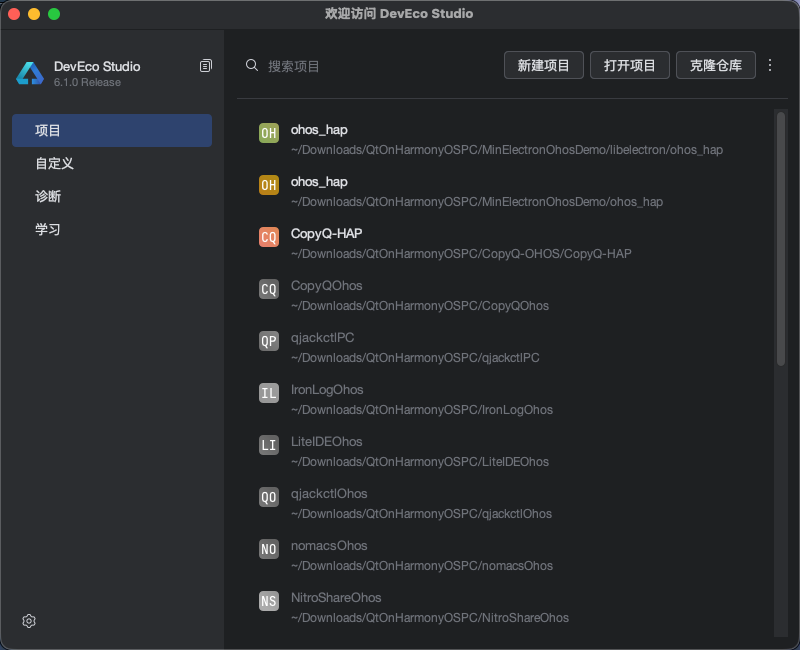Click the IL icon for IronLogOhos
Screen dimensions: 800x650
pos(269,393)
